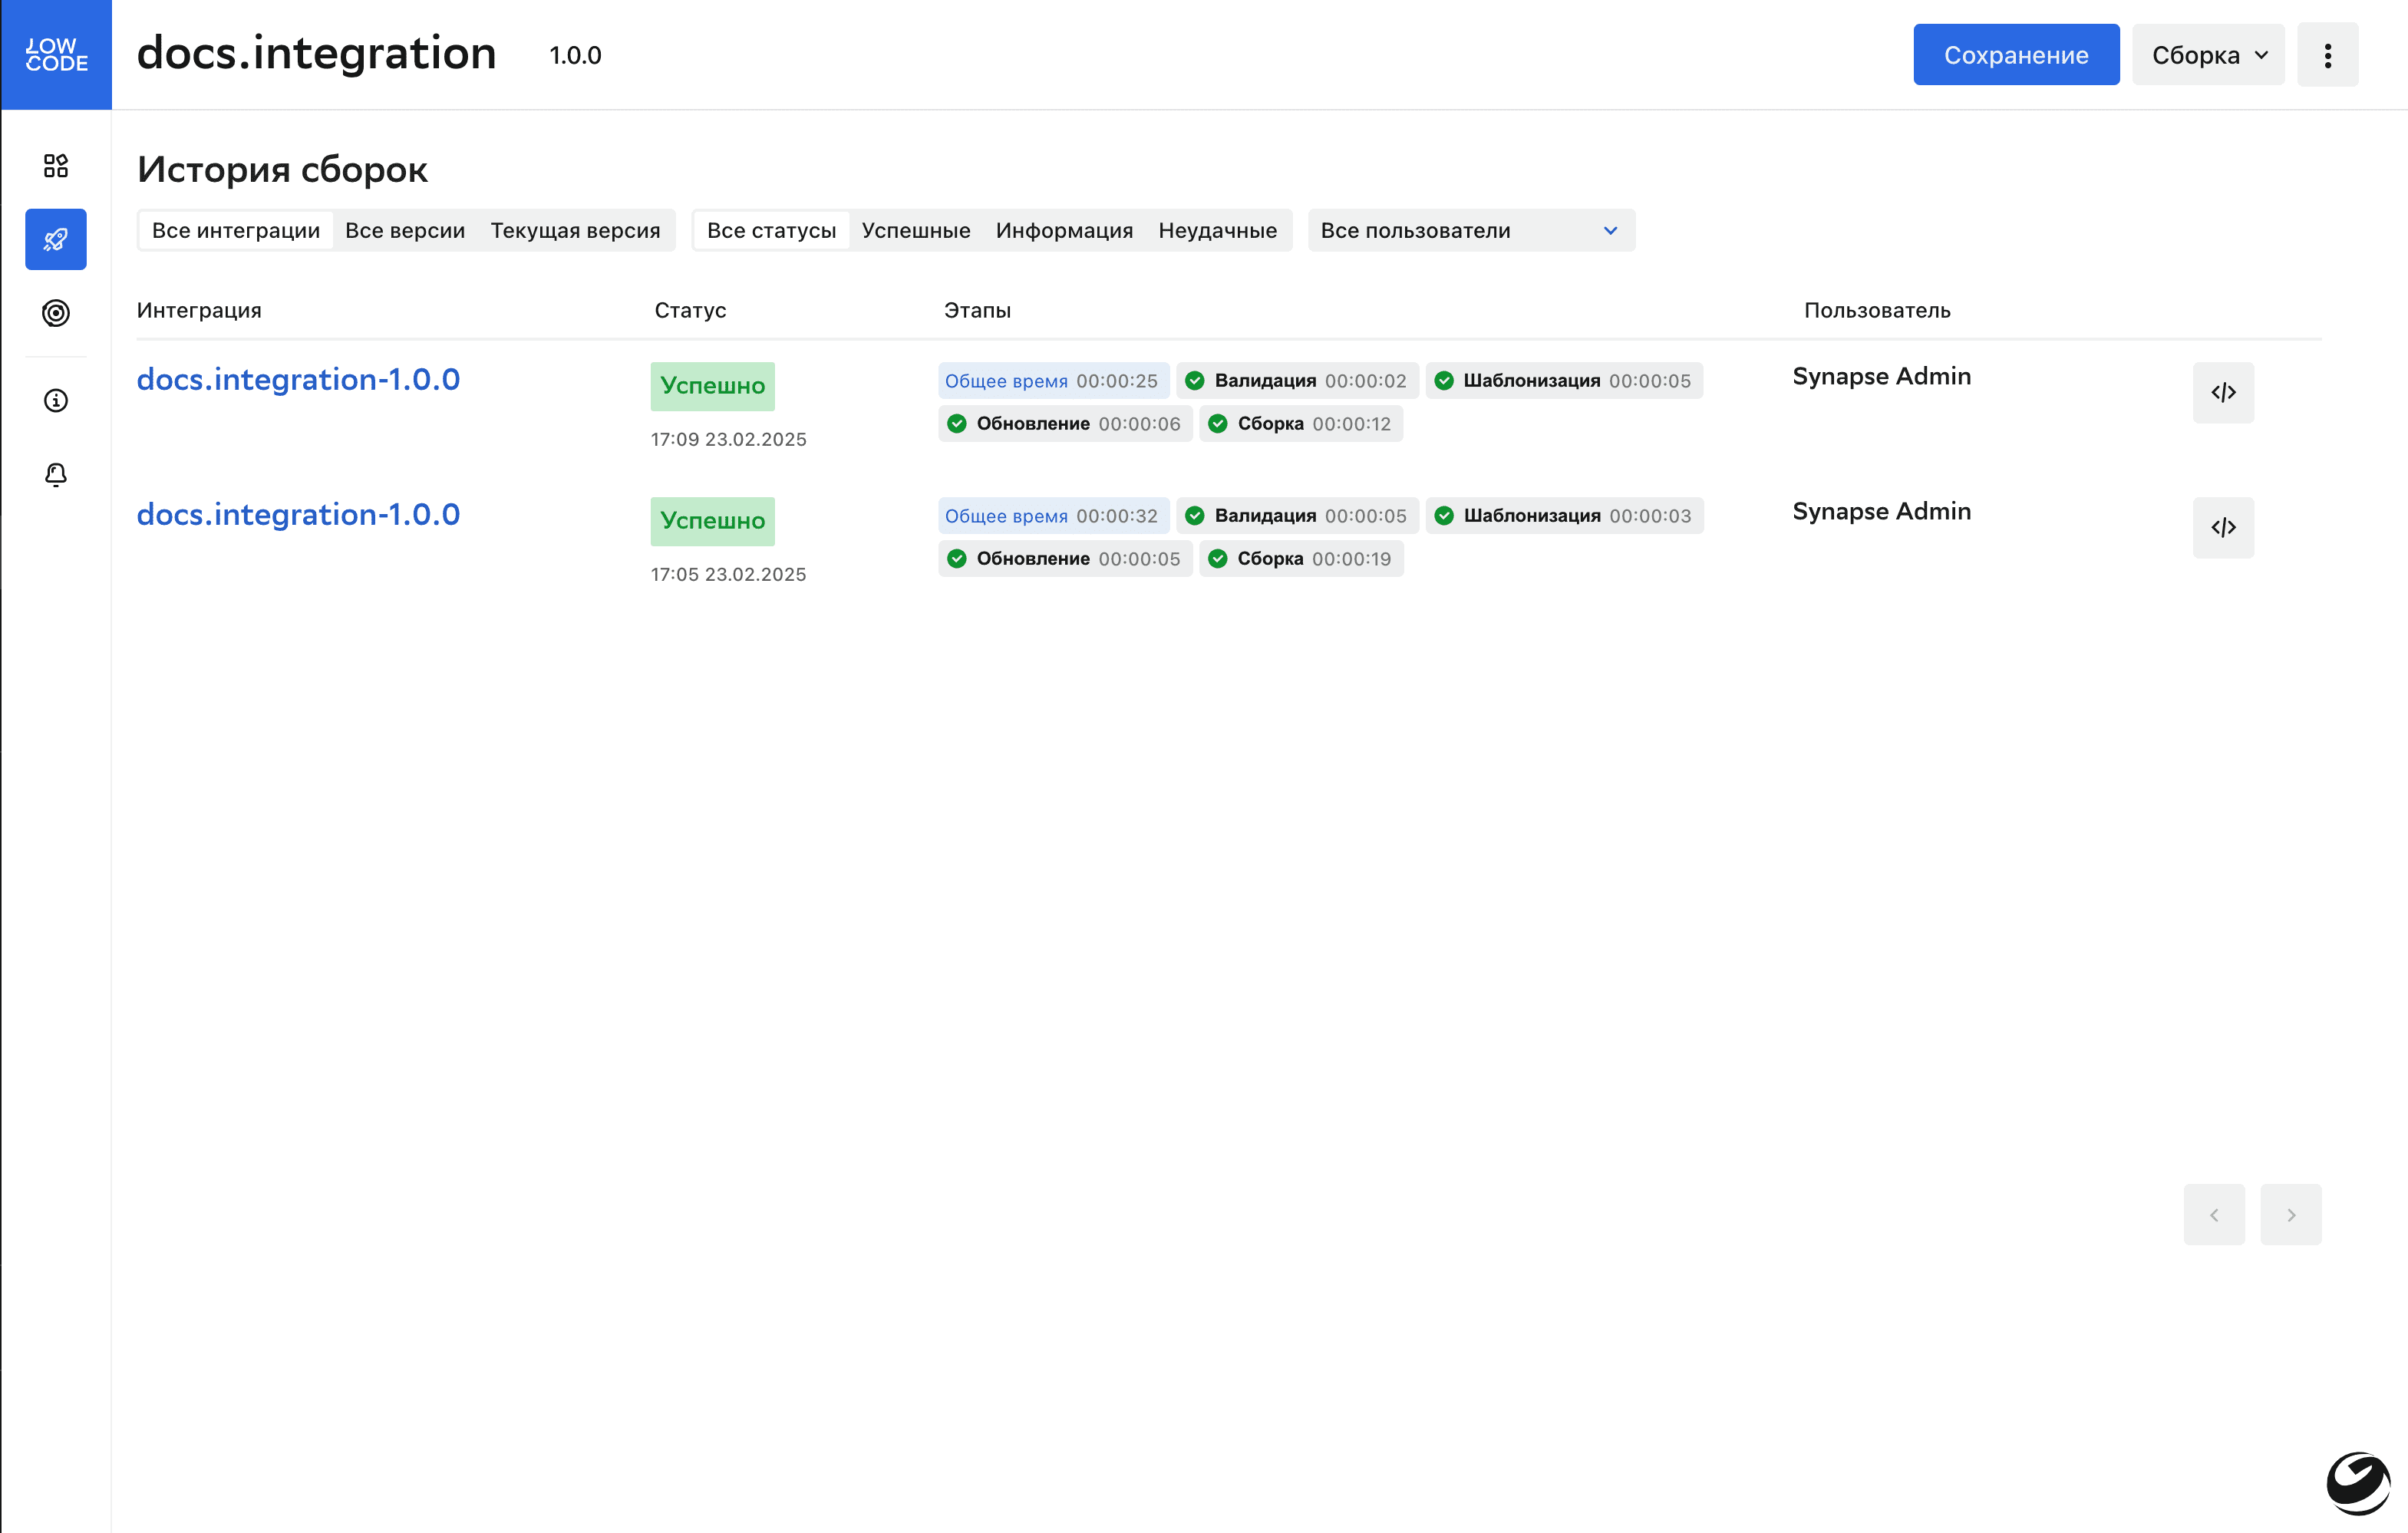2408x1533 pixels.
Task: Switch to the Информация status tab
Action: tap(1064, 230)
